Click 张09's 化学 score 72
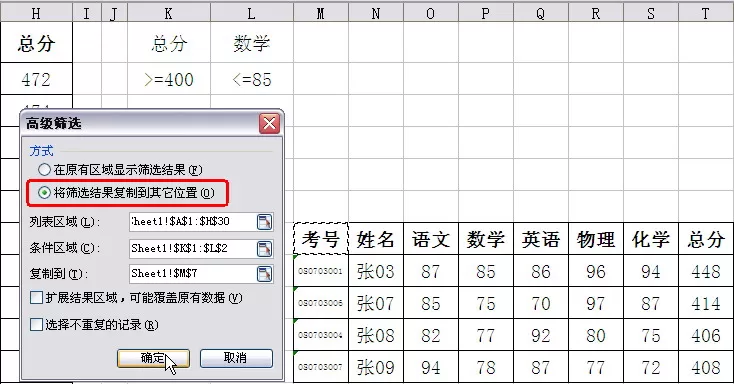Screen dimensions: 734x384 point(651,367)
